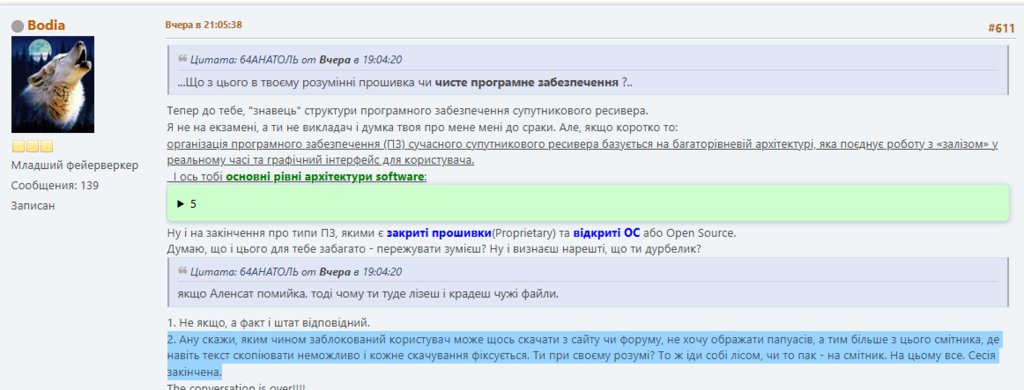Open post number #611 permalink
The image size is (1024, 390).
(1001, 27)
